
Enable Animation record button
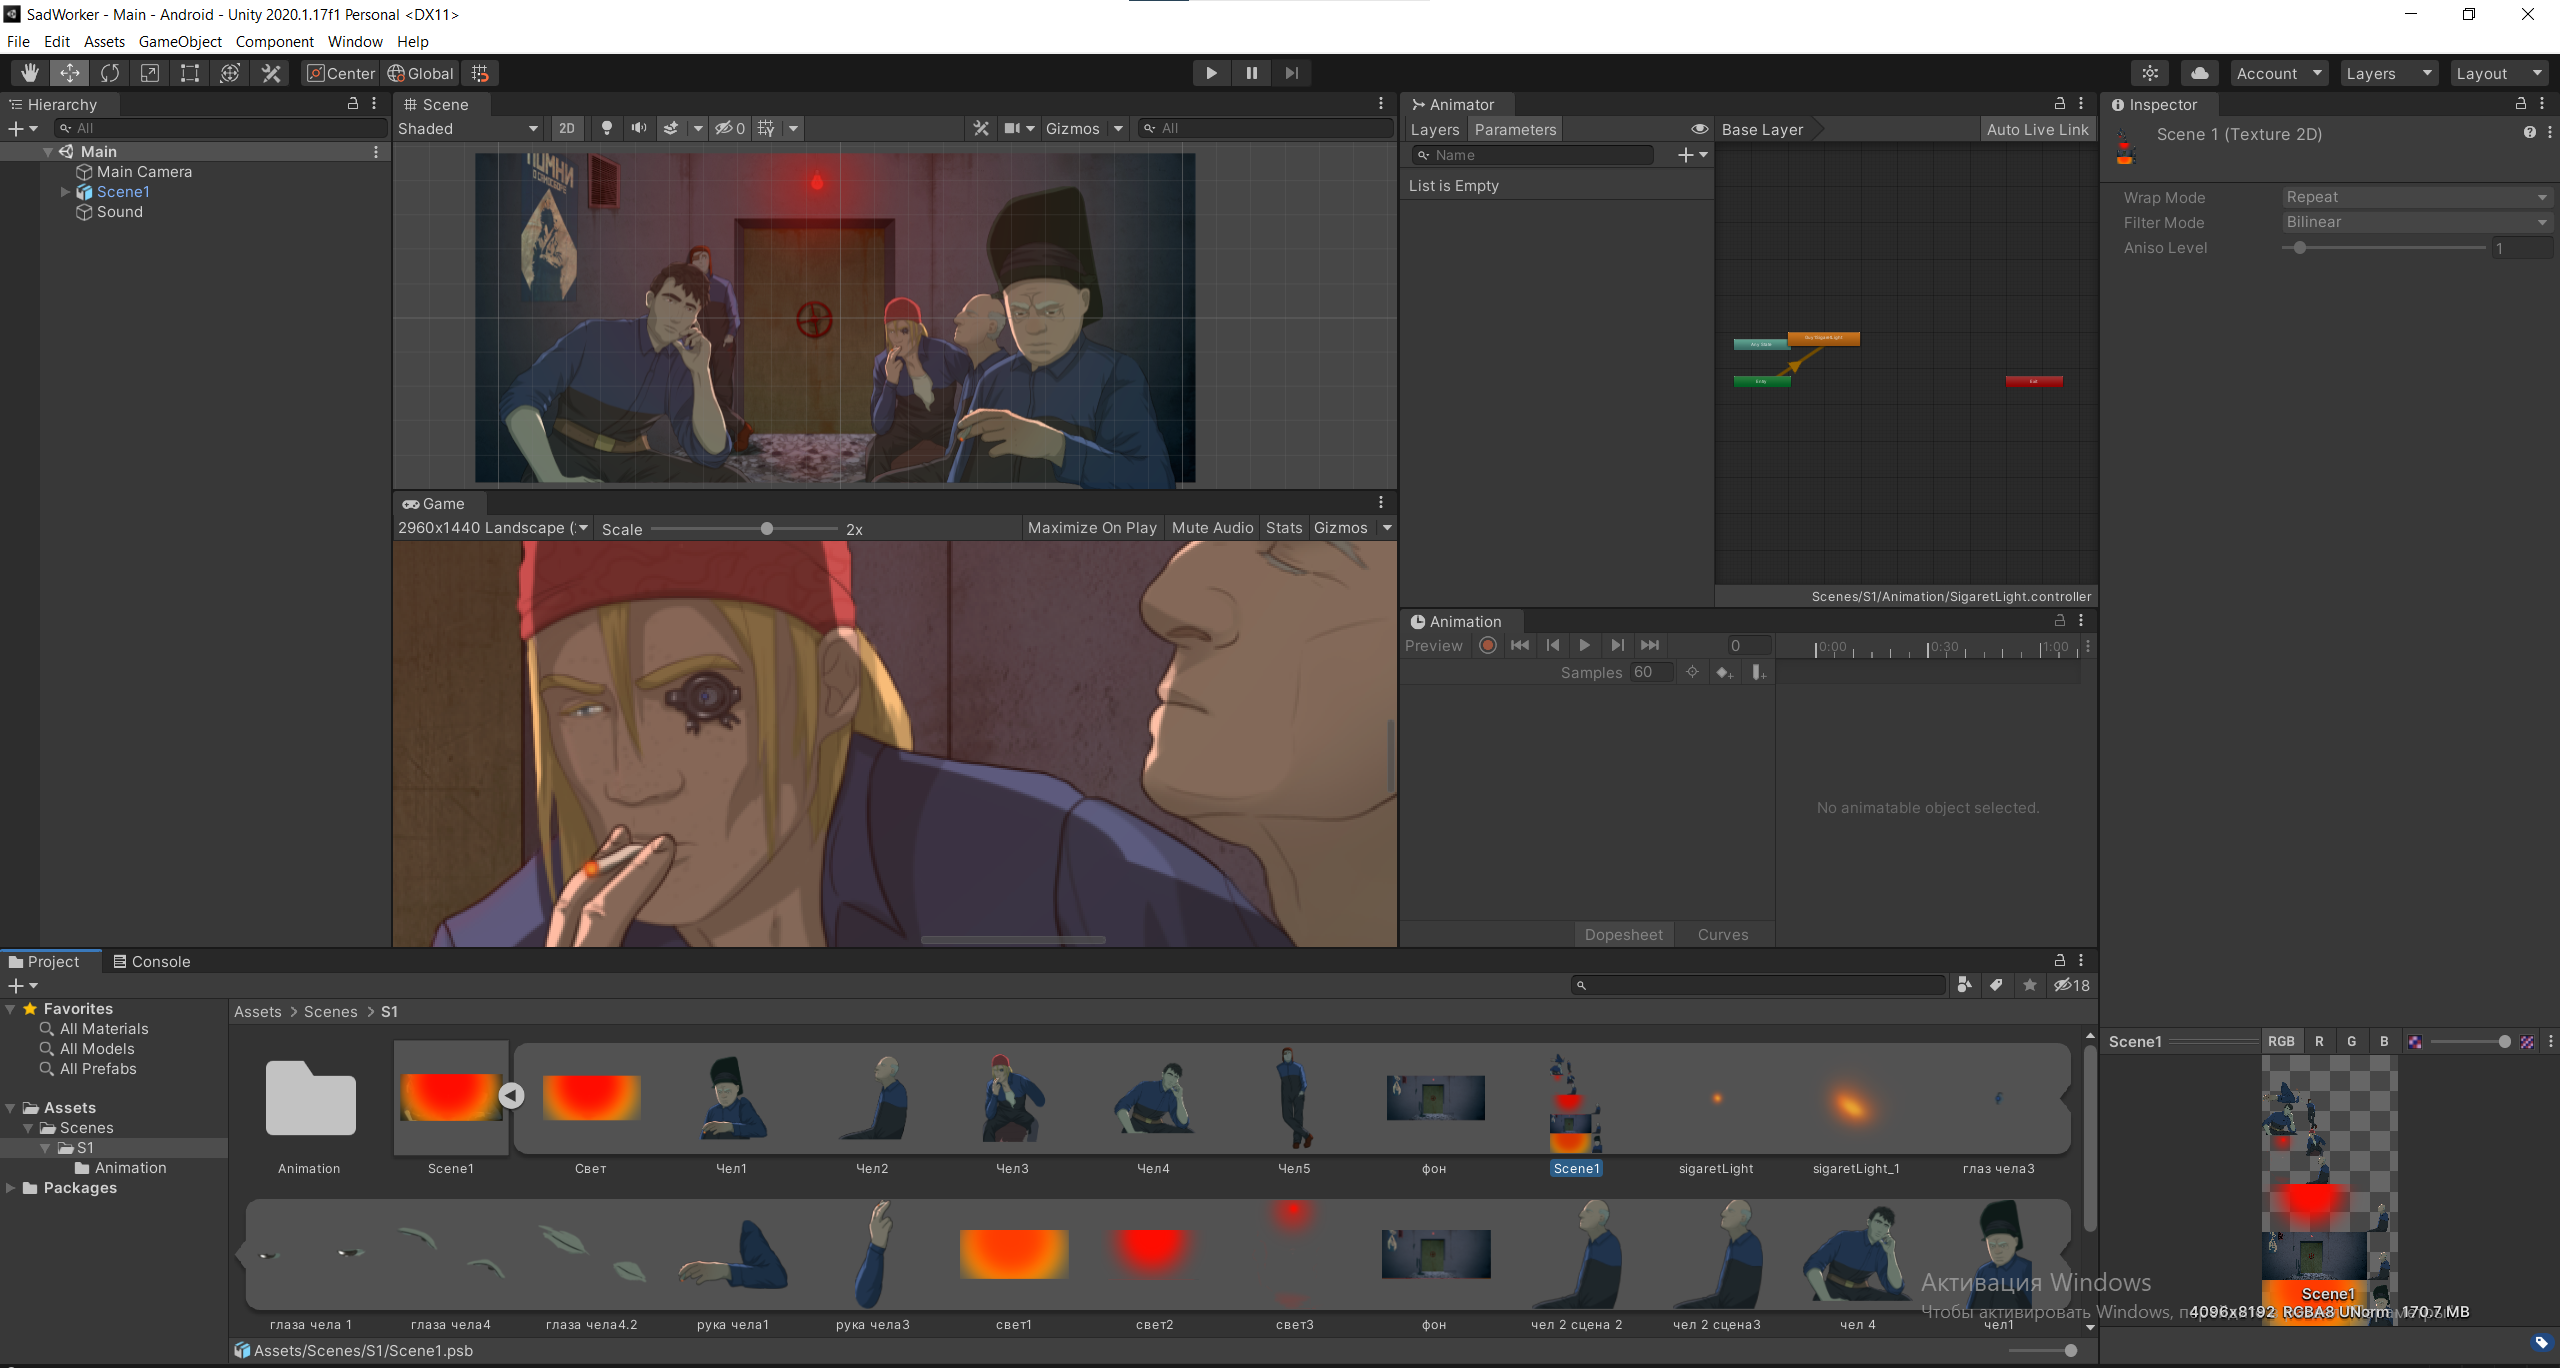(1488, 645)
